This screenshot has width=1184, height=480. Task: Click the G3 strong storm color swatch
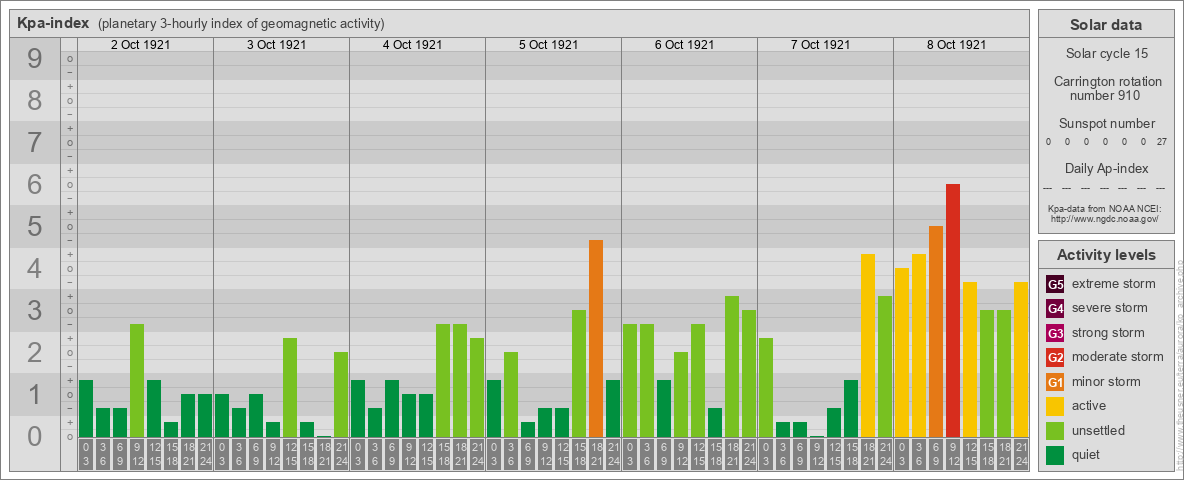(x=1055, y=333)
